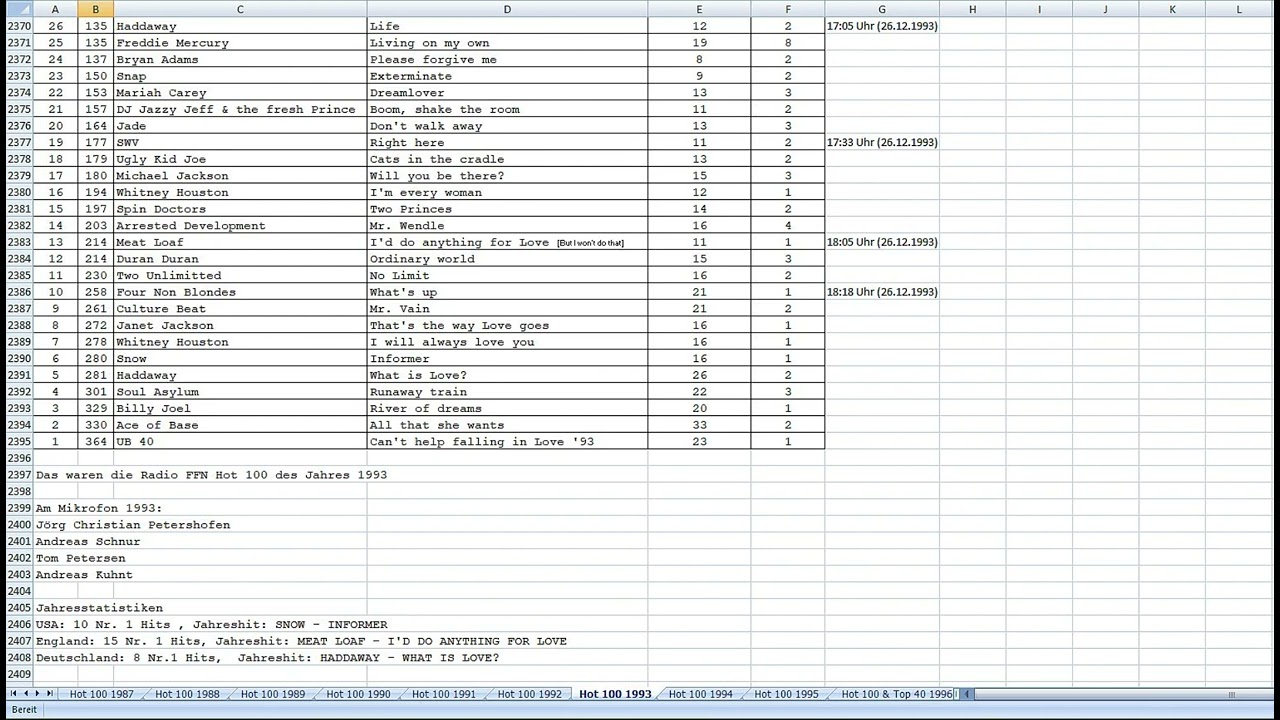Click the 'I will always love you' cell

[507, 342]
